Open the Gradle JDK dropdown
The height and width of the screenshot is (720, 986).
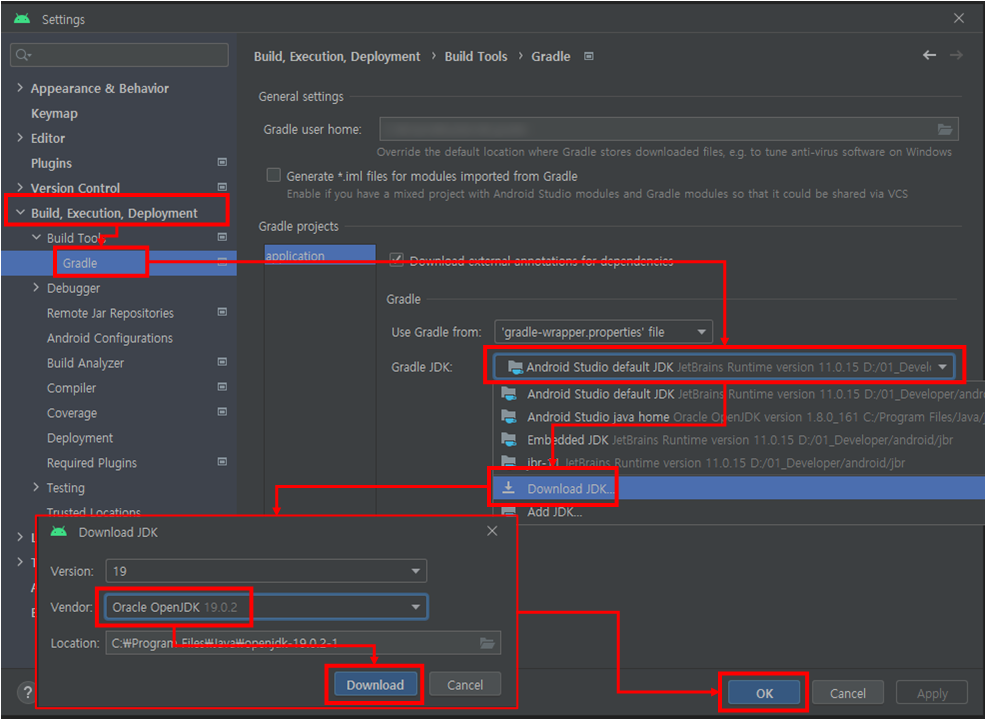point(724,367)
